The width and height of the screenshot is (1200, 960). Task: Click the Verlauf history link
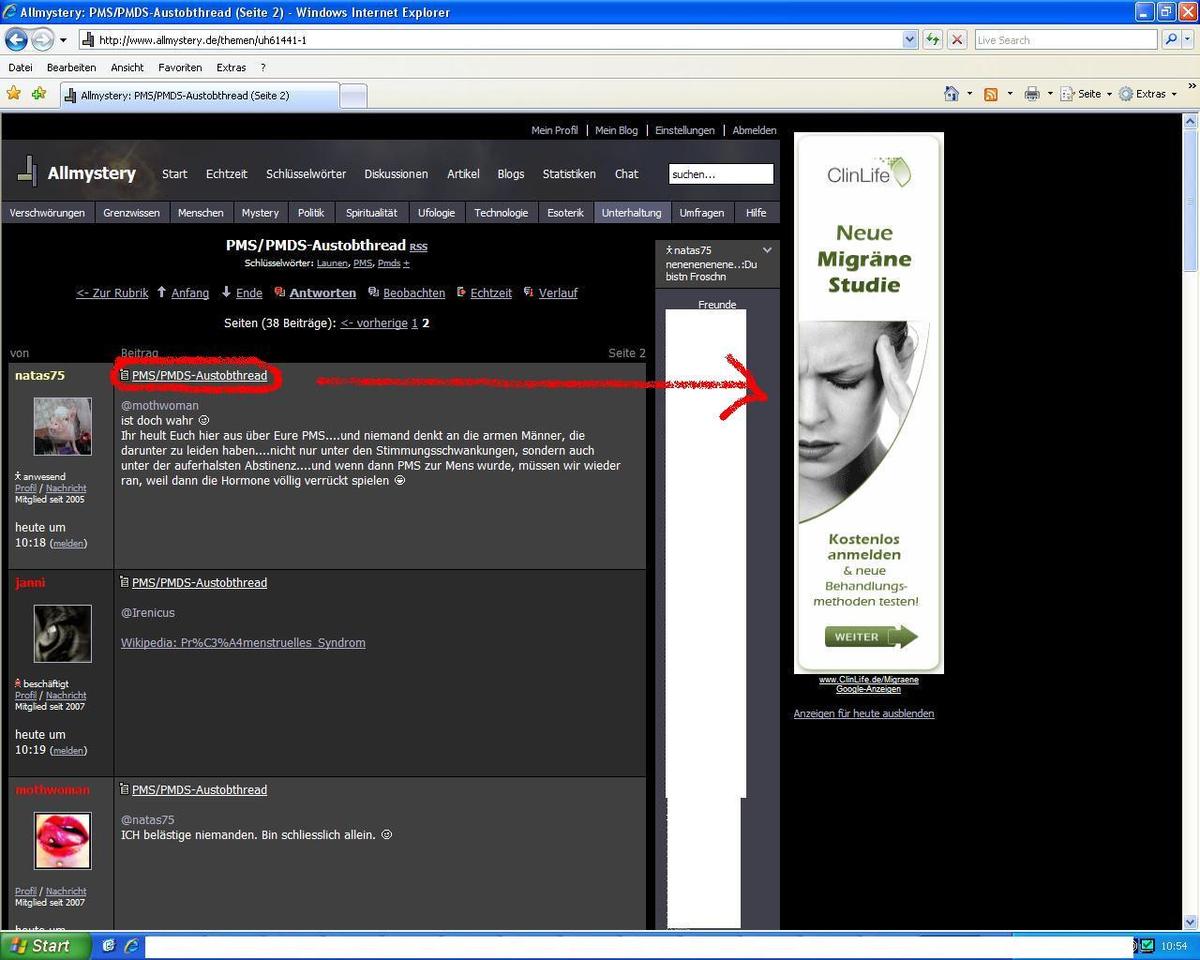click(550, 293)
